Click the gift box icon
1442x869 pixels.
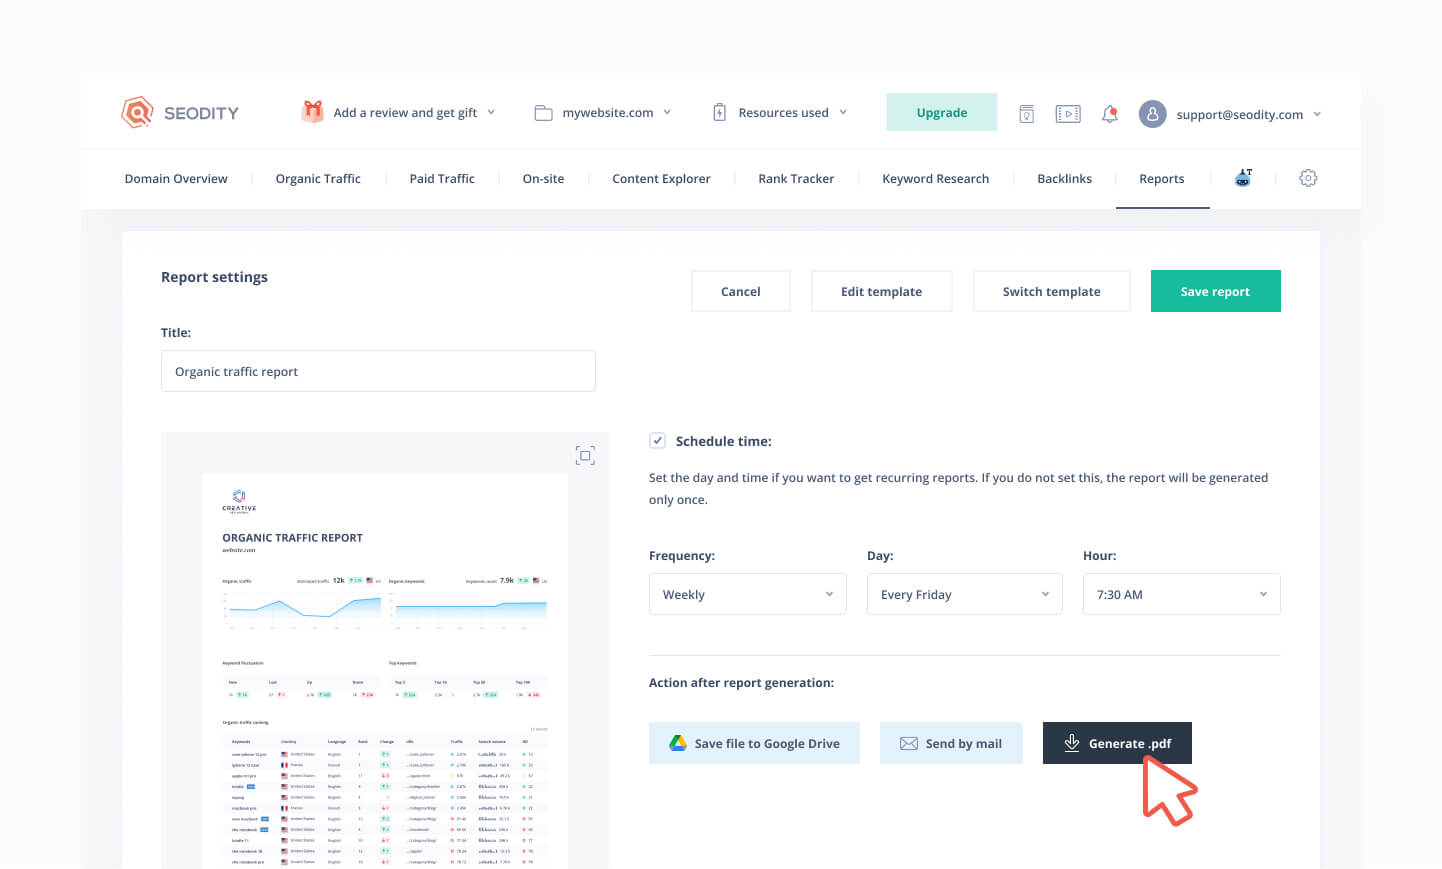point(313,112)
